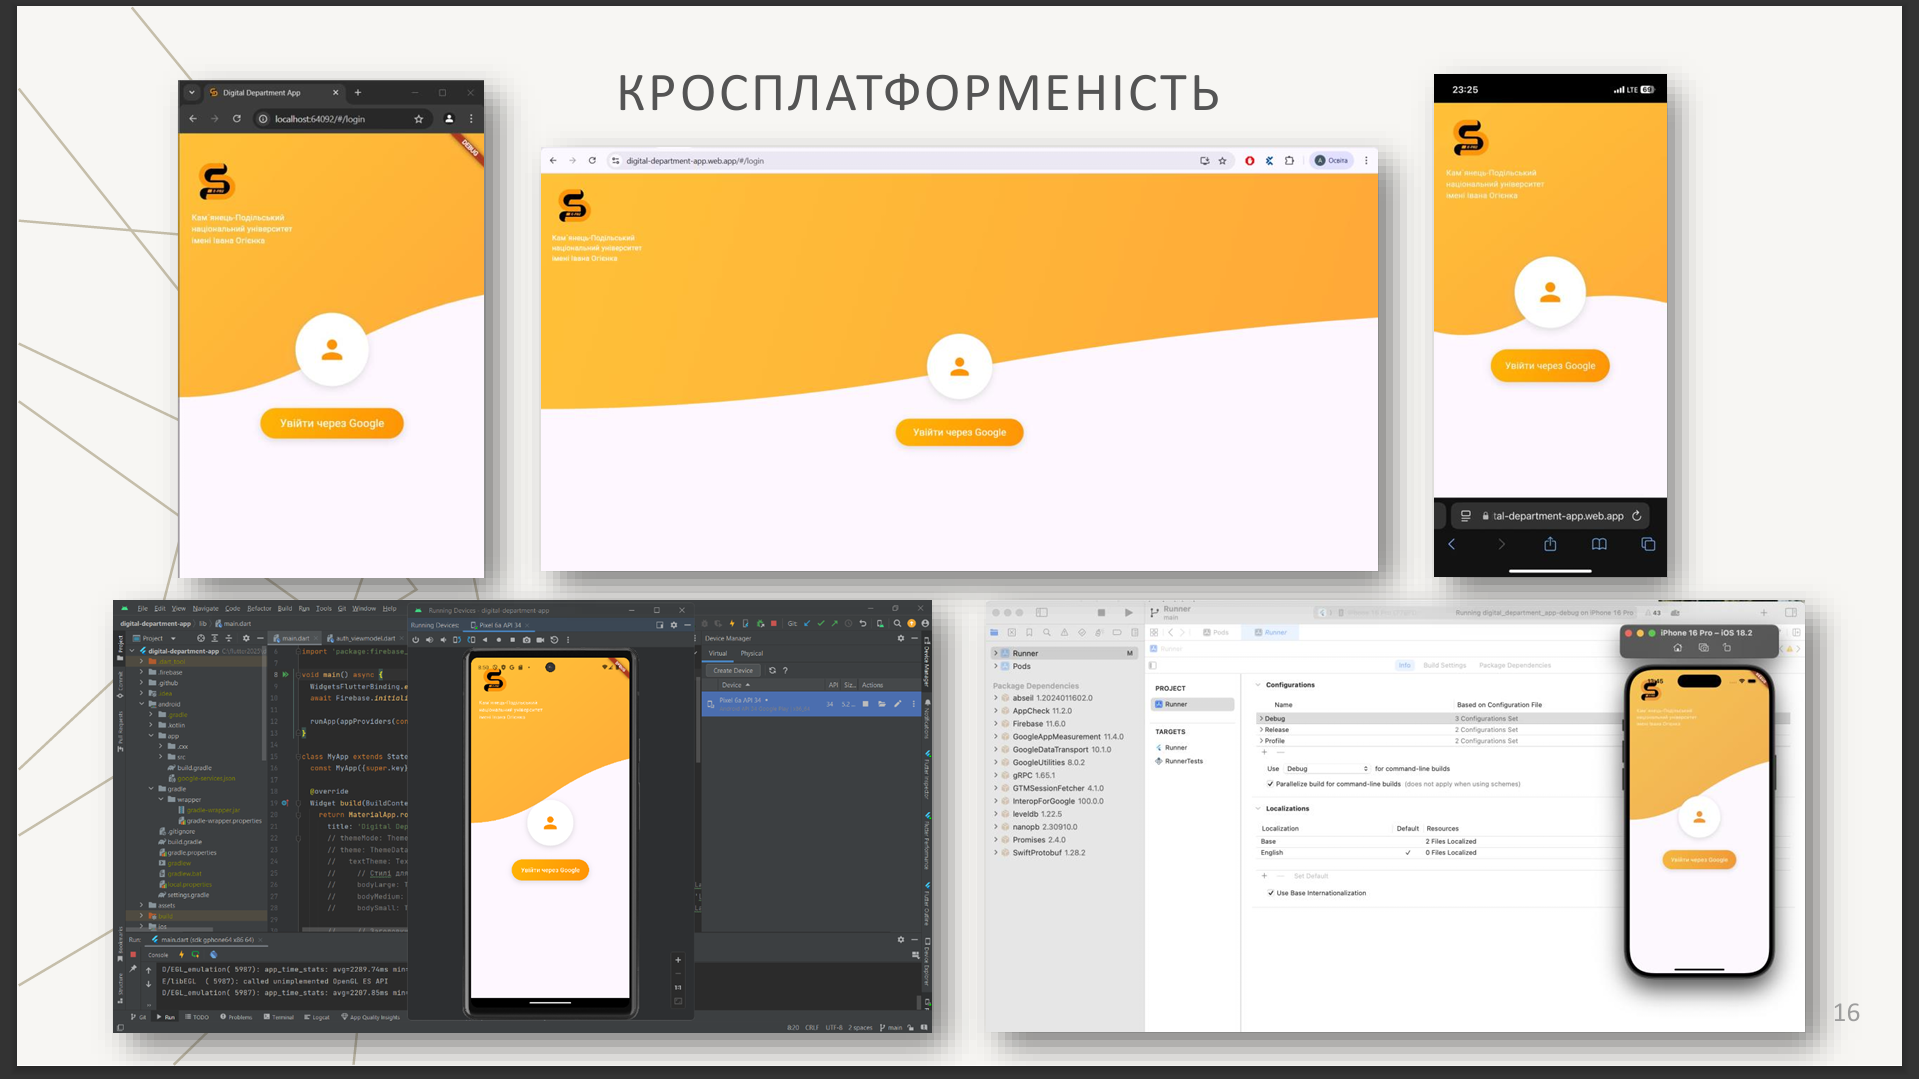1919x1079 pixels.
Task: Collapse the Localizations section in Xcode
Action: (1258, 808)
